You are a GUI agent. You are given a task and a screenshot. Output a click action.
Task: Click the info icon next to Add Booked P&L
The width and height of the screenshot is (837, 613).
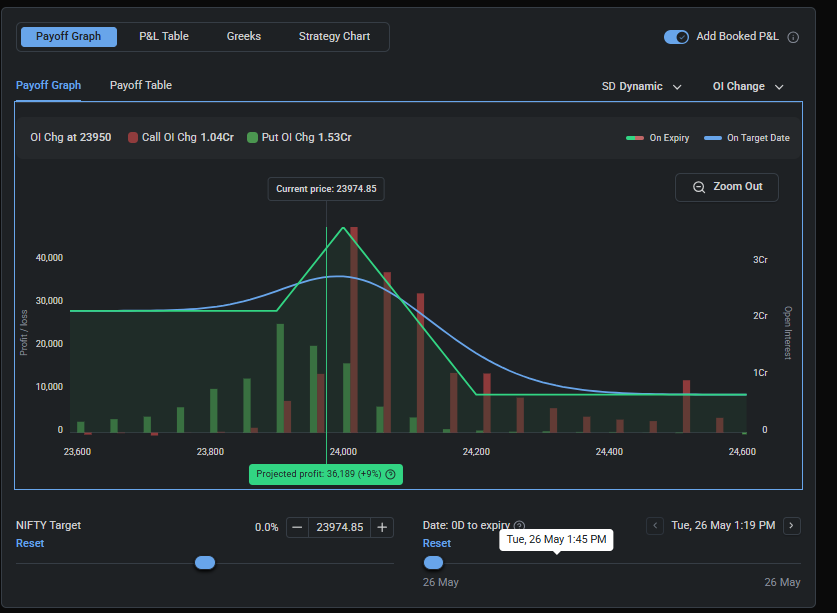pyautogui.click(x=793, y=37)
